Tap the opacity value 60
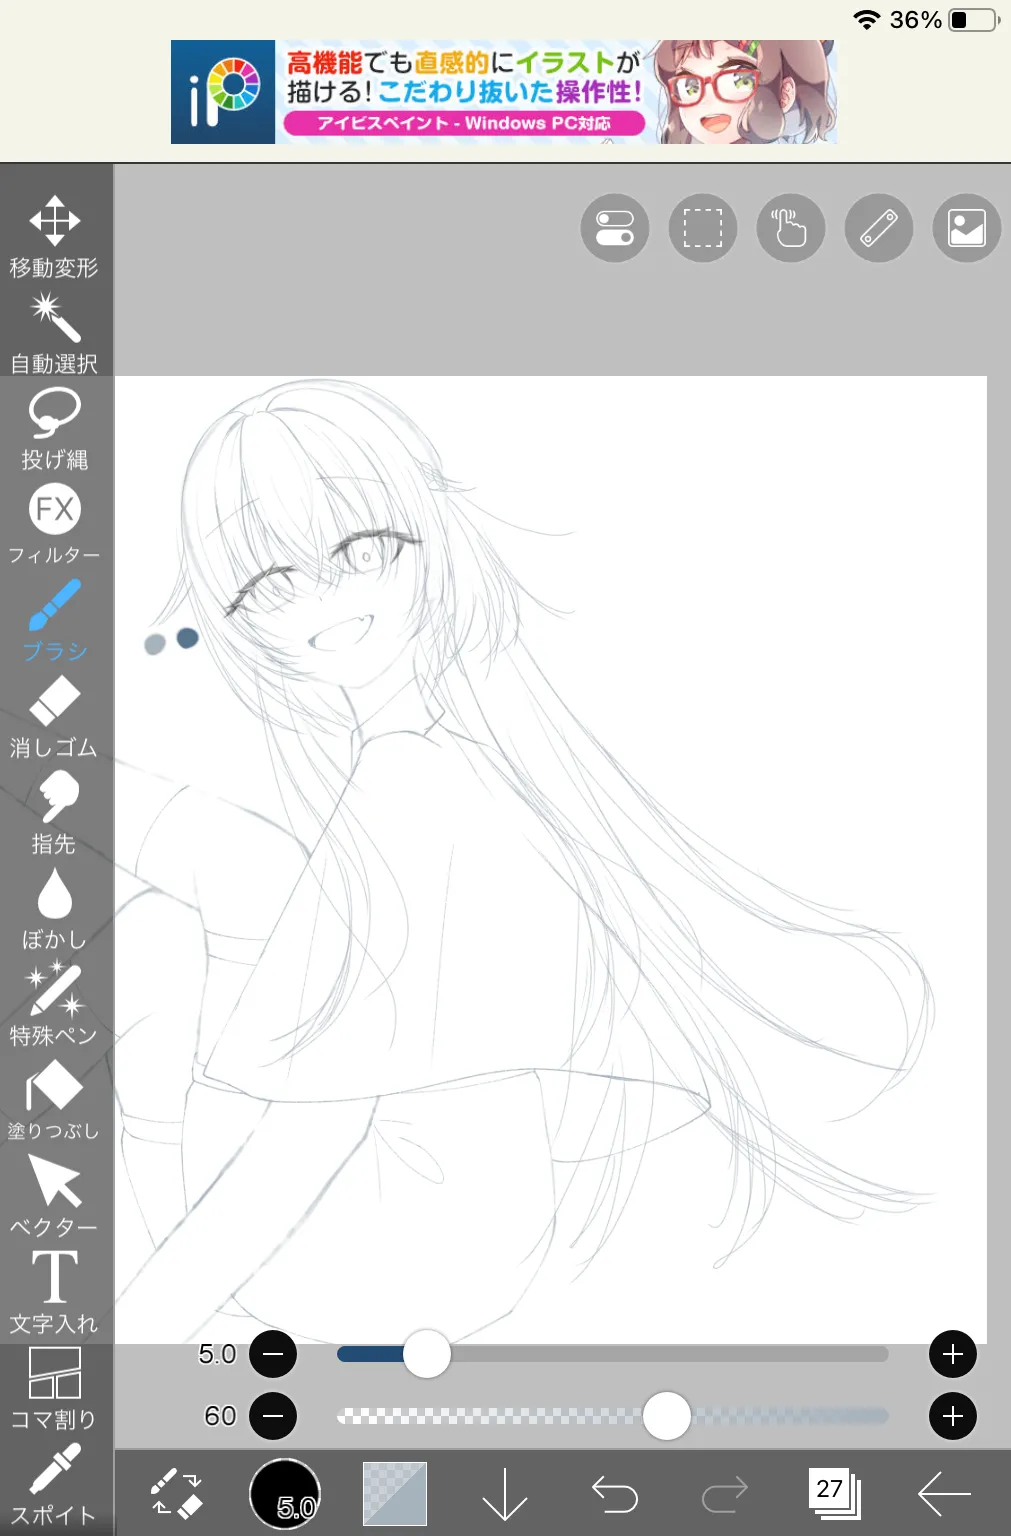 click(220, 1416)
